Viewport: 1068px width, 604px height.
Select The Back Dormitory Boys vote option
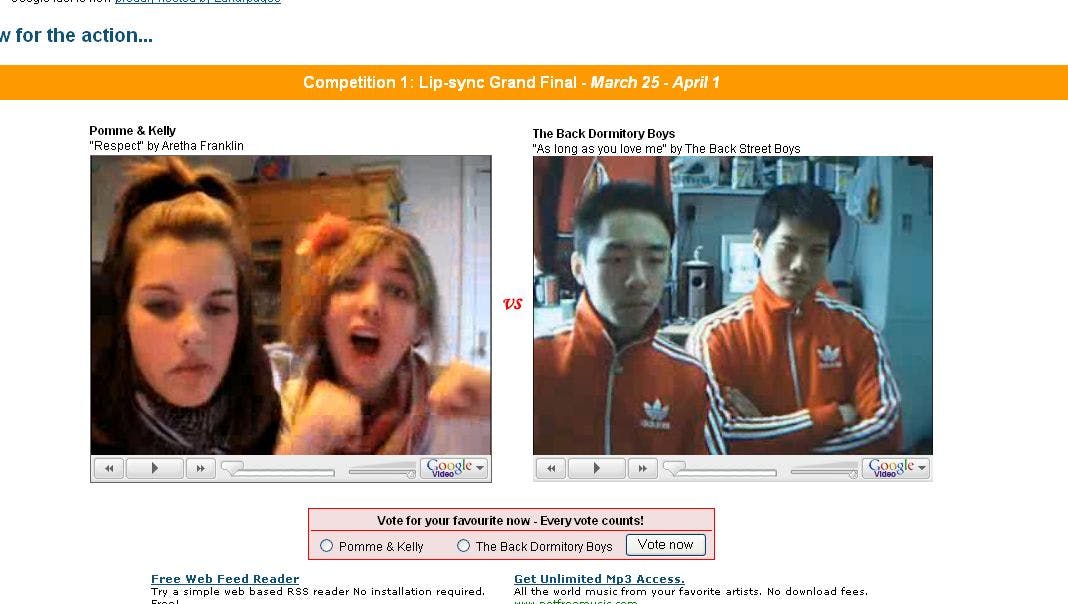(464, 546)
